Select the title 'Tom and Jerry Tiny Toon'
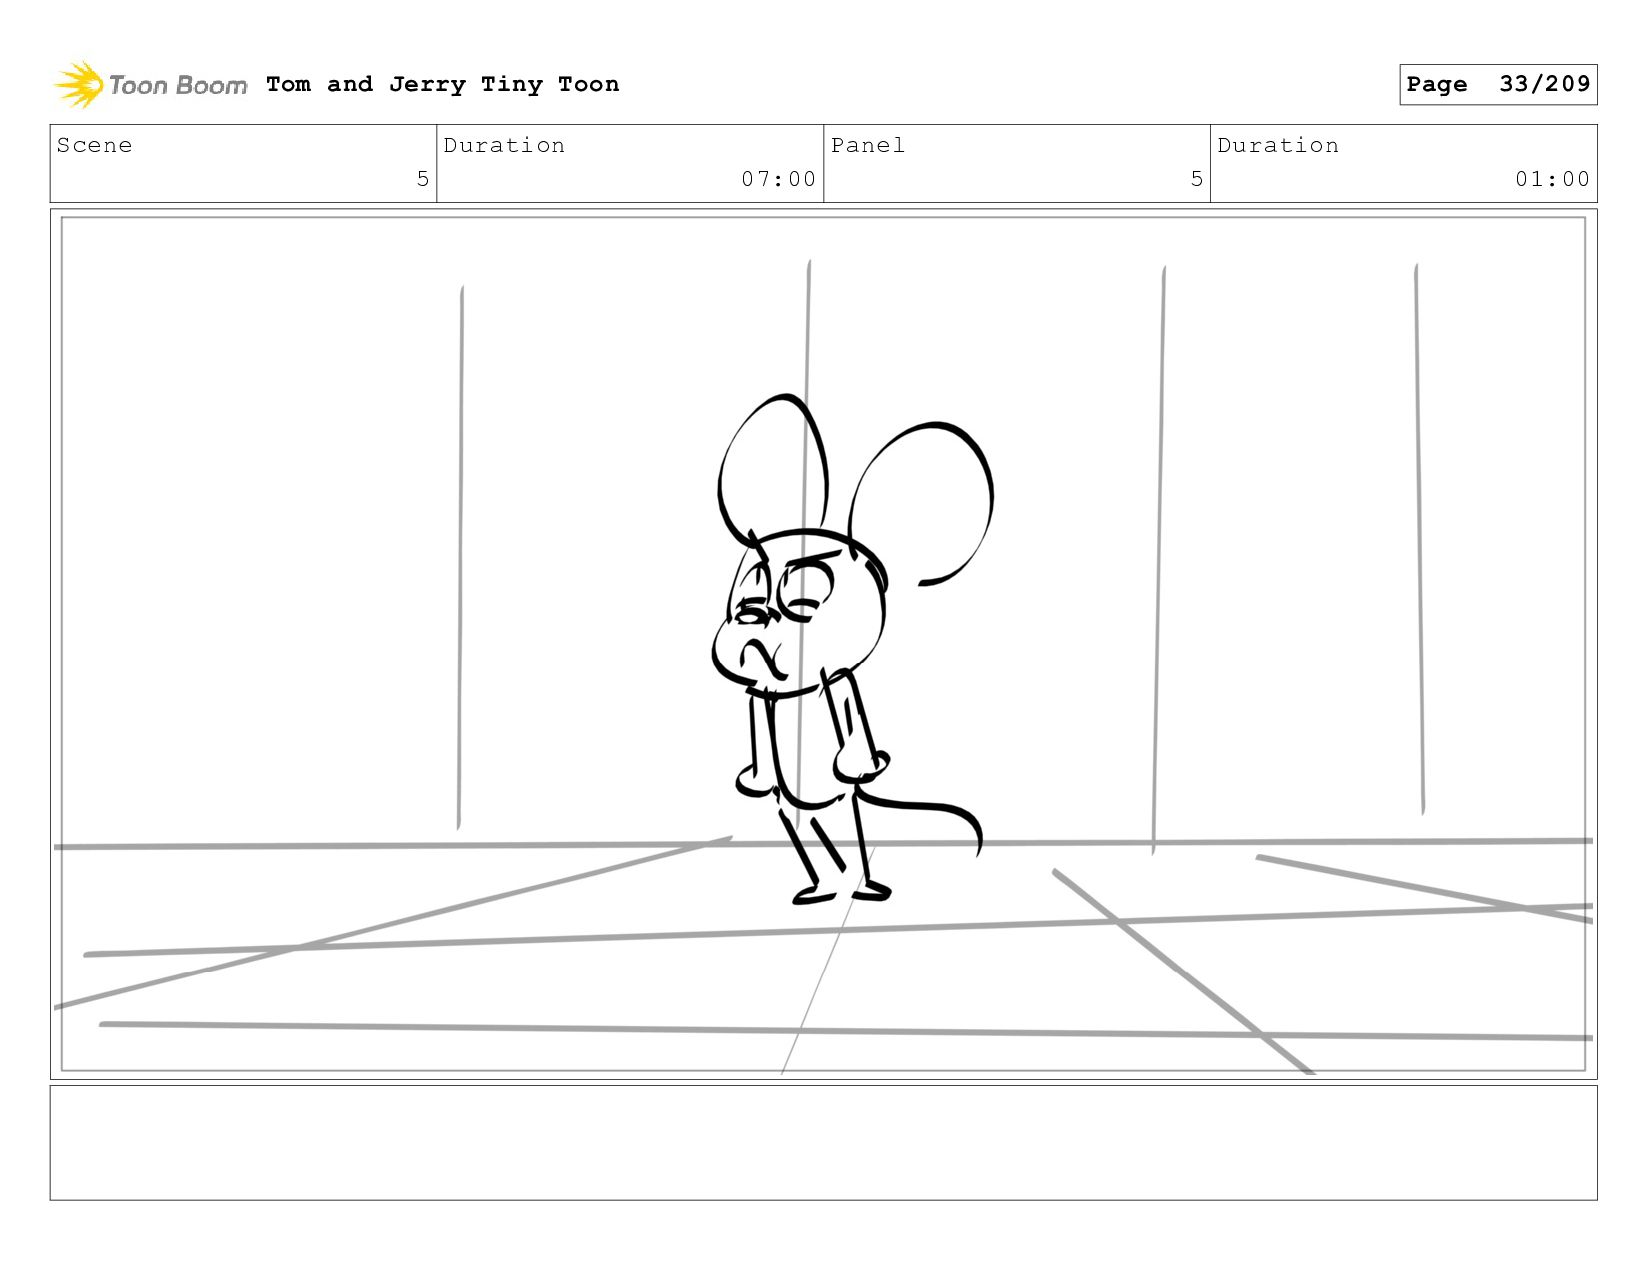Screen dimensions: 1650x1275 click(x=443, y=84)
